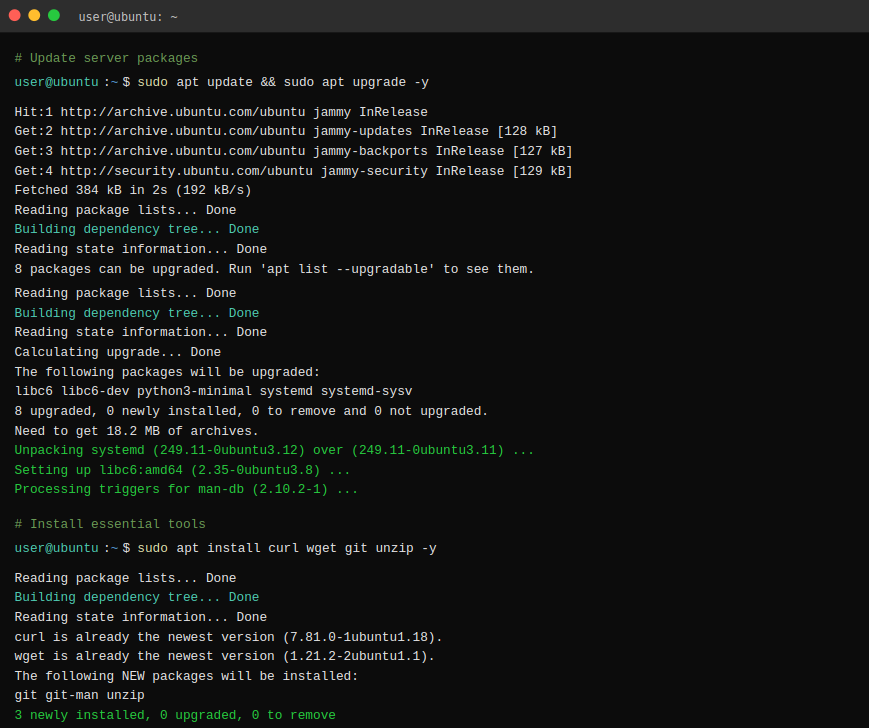Click the '8 upgraded, 0 newly installed' line
This screenshot has height=728, width=869.
coord(251,411)
